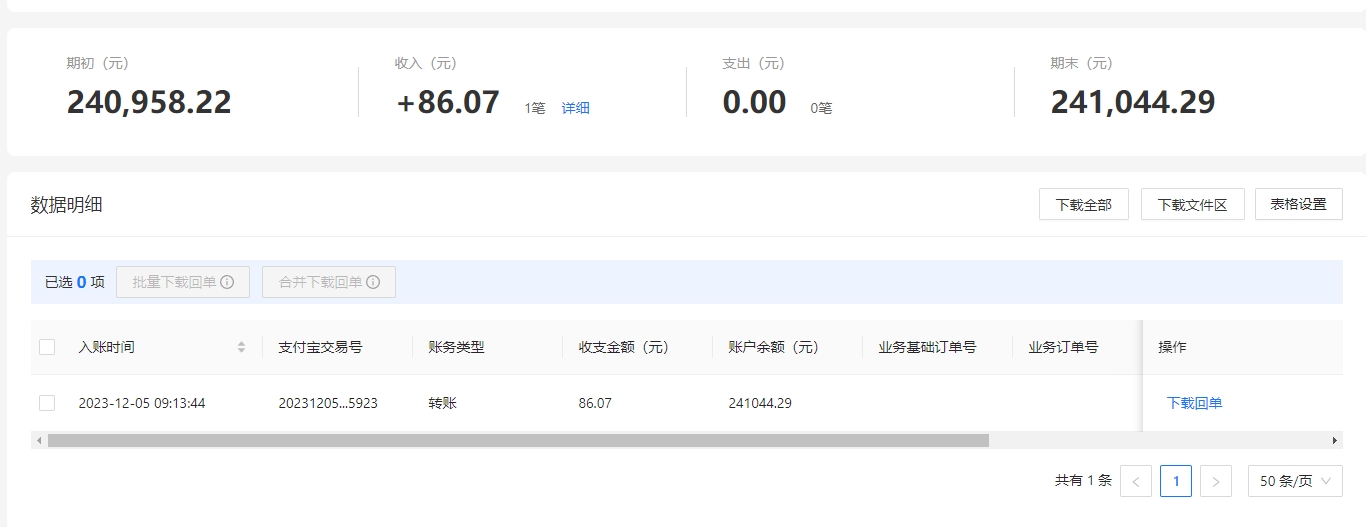1366x527 pixels.
Task: Go to previous page arrow
Action: (x=1136, y=481)
